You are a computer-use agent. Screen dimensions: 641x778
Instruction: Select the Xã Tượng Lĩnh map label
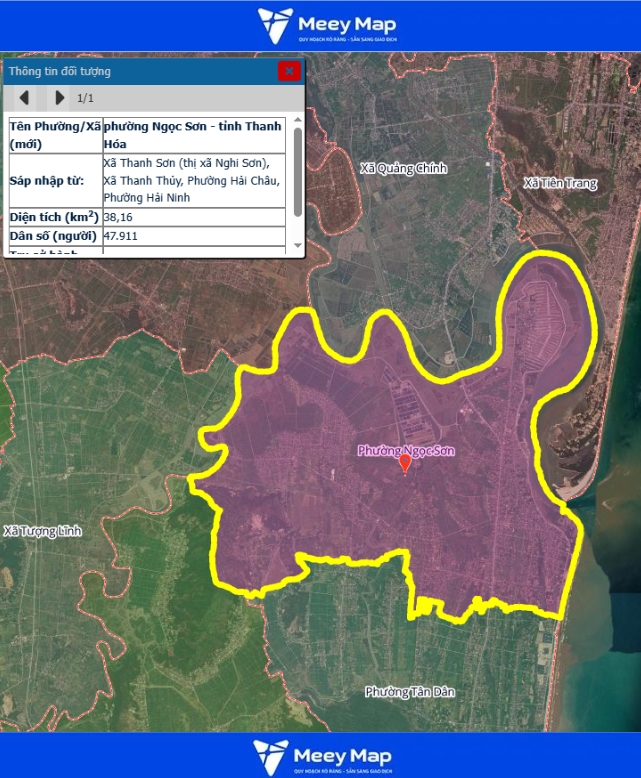pos(42,530)
